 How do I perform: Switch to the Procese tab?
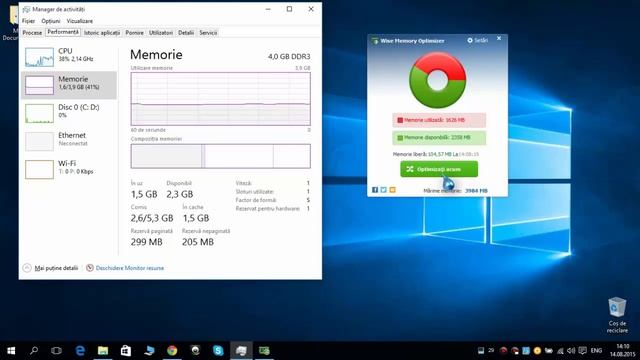coord(32,33)
